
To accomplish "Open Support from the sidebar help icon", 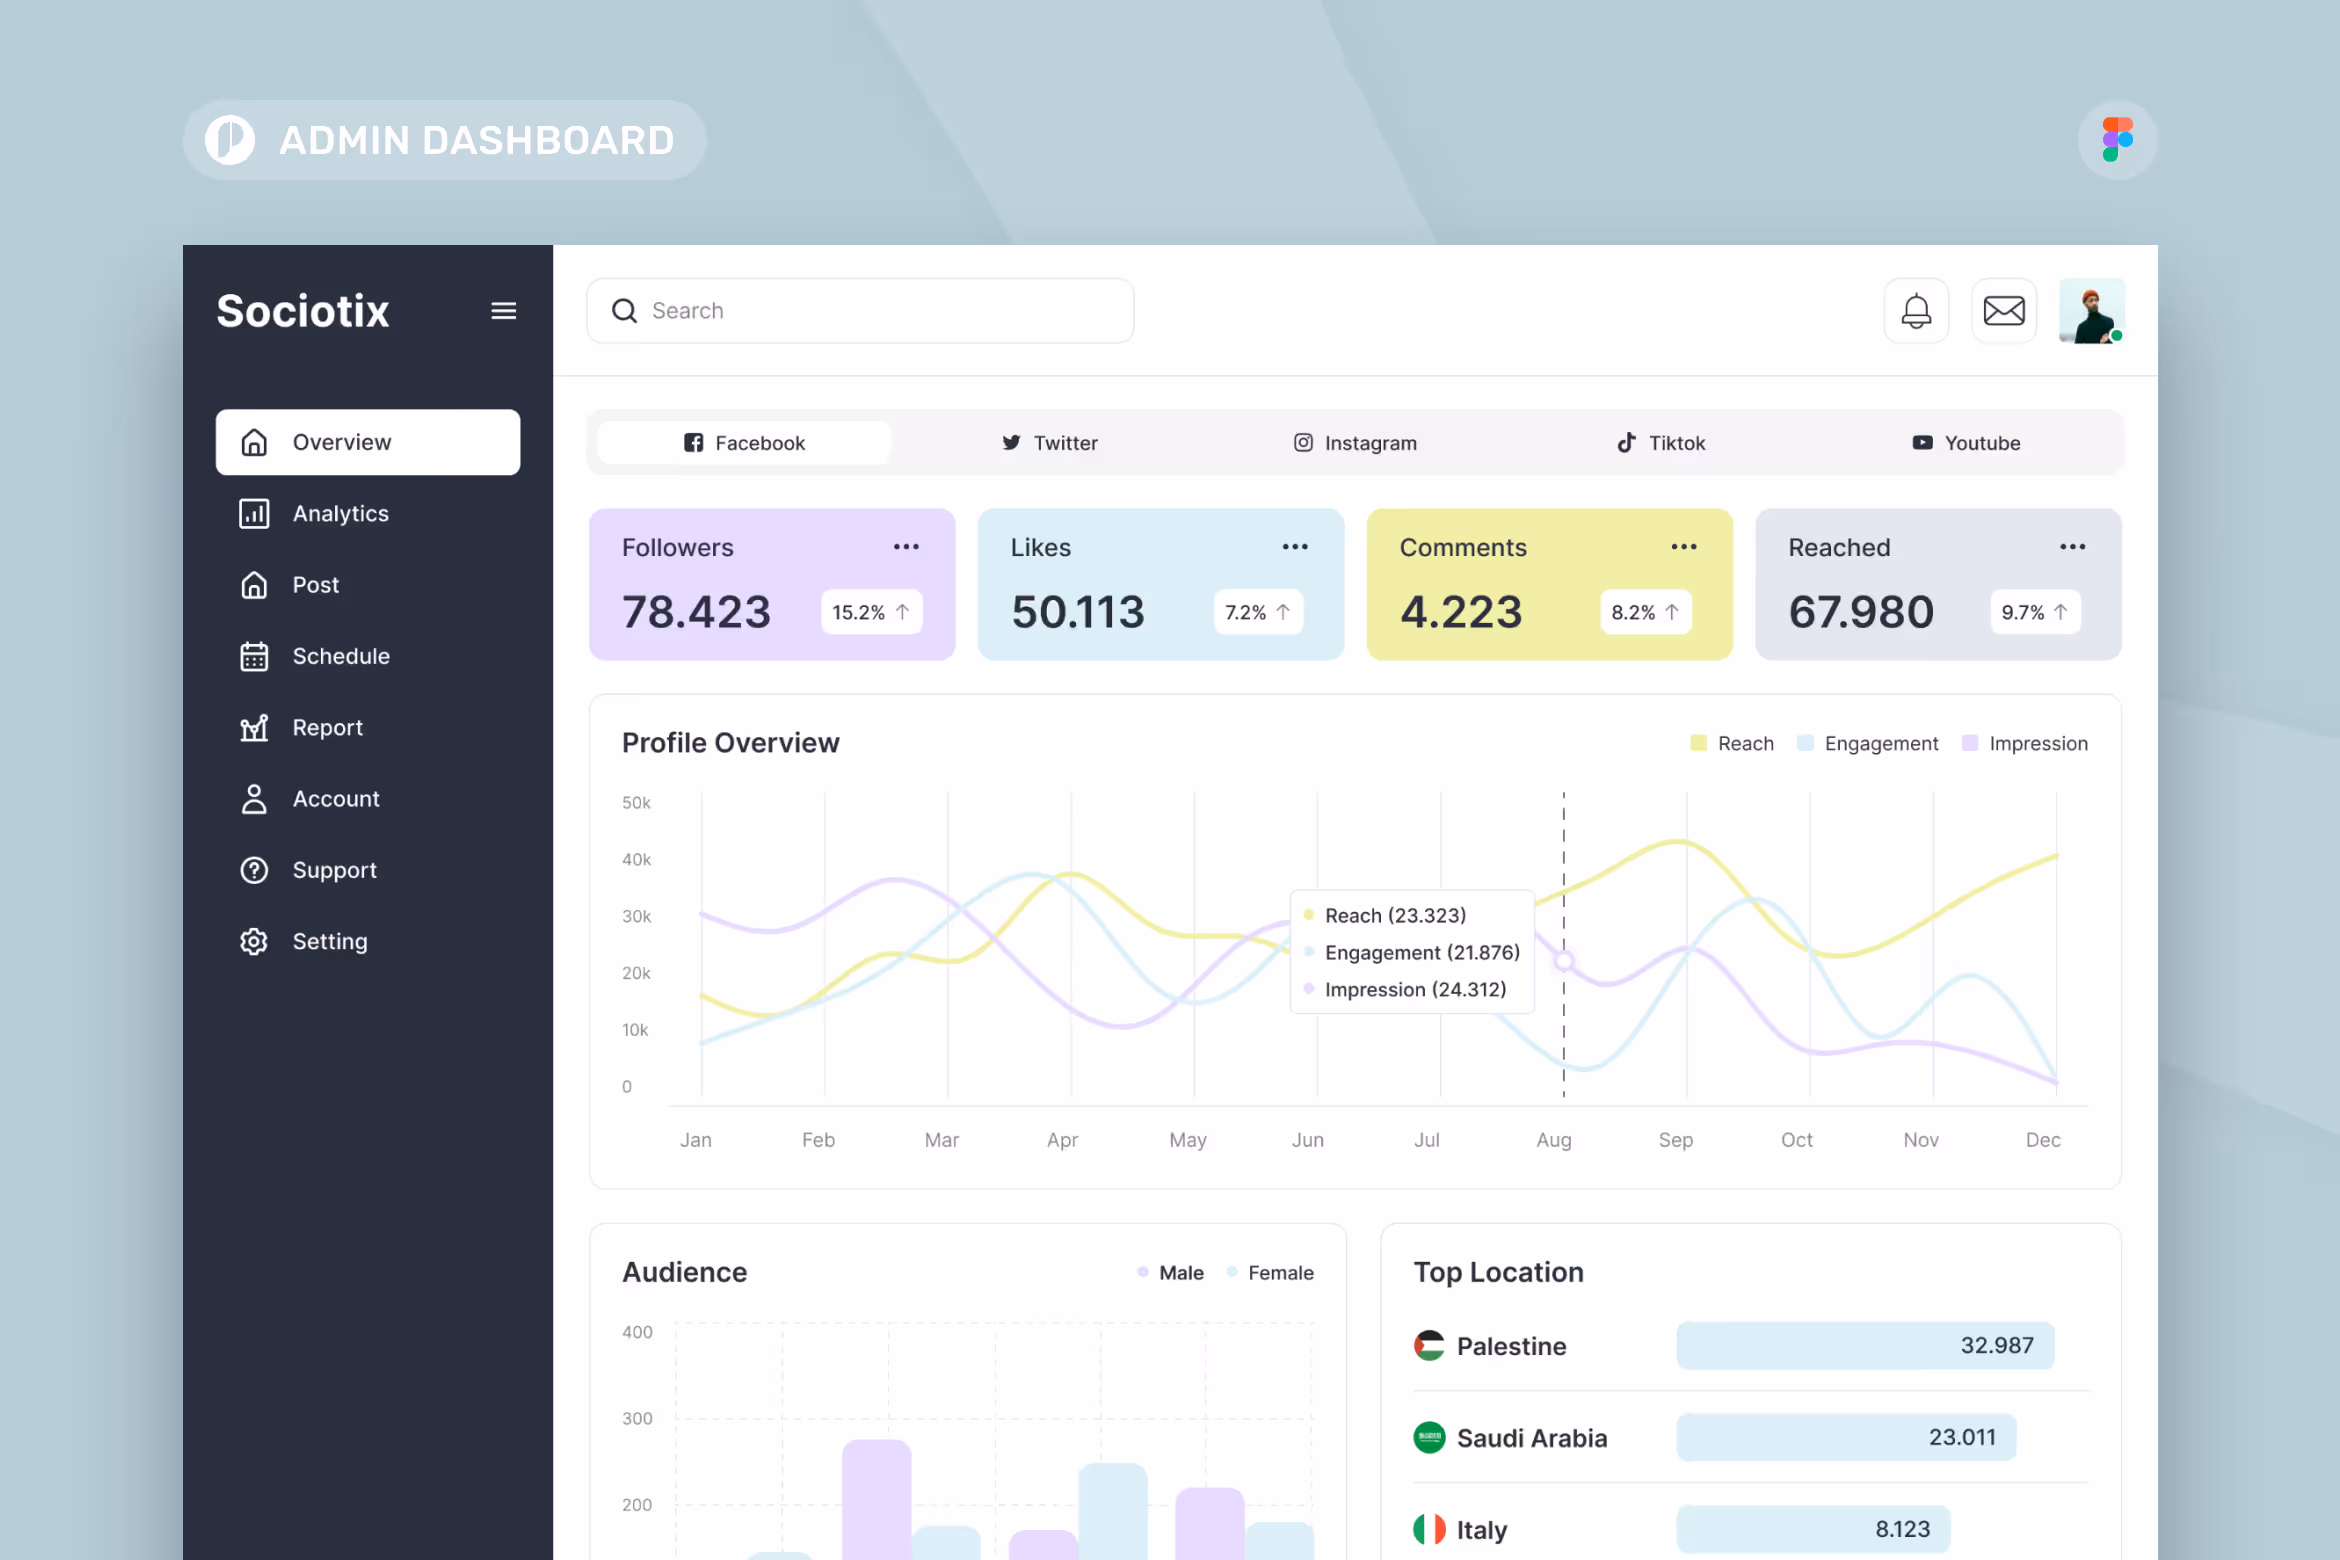I will (x=254, y=870).
